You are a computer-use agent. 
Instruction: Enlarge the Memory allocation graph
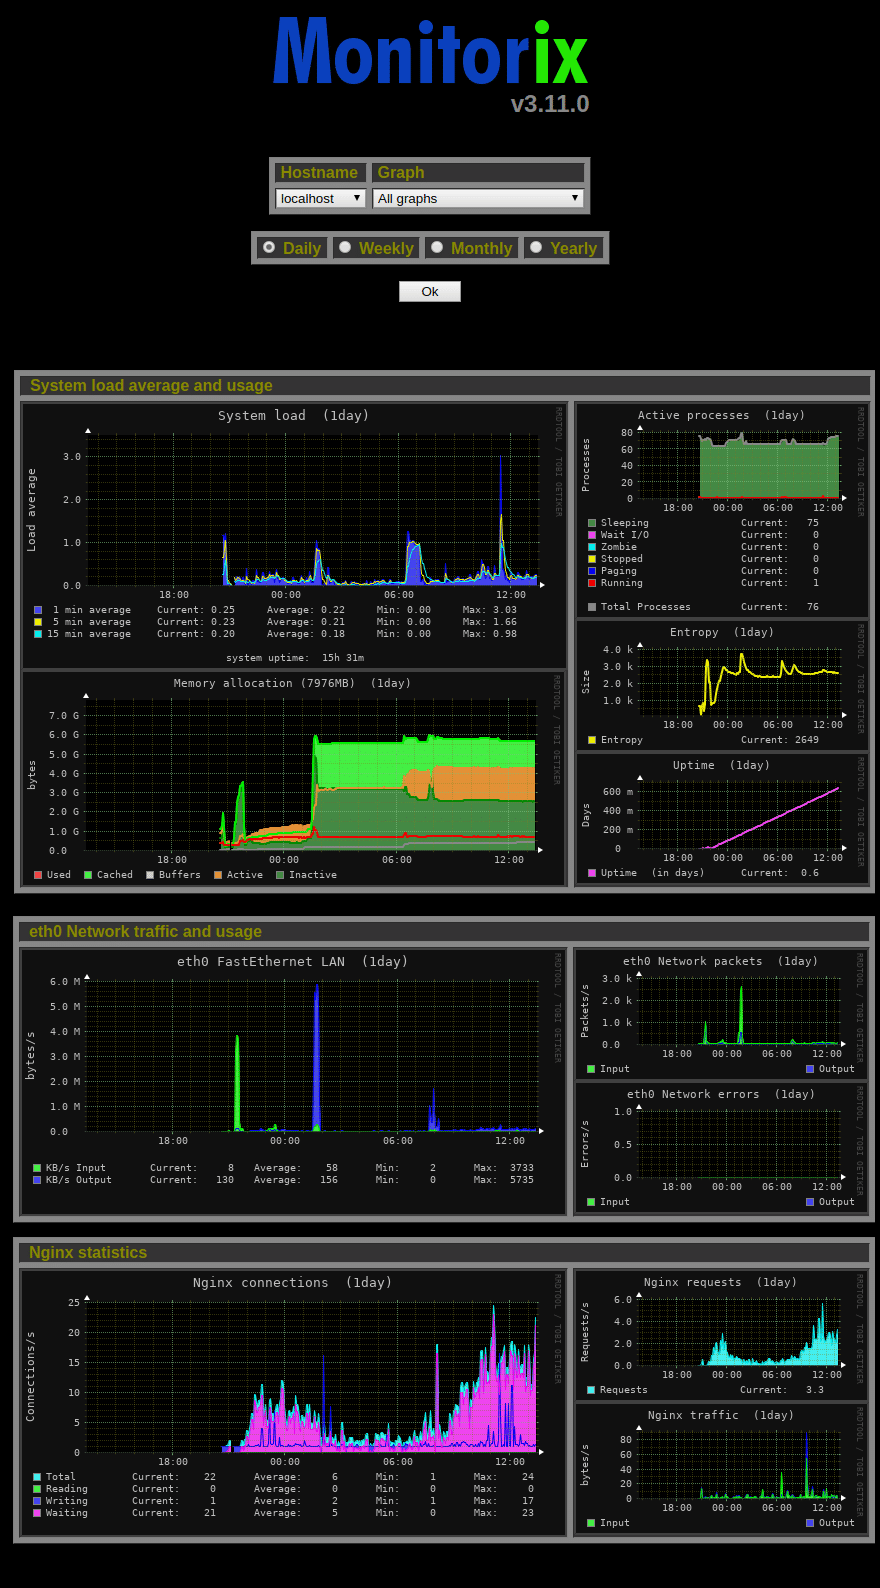coord(294,778)
